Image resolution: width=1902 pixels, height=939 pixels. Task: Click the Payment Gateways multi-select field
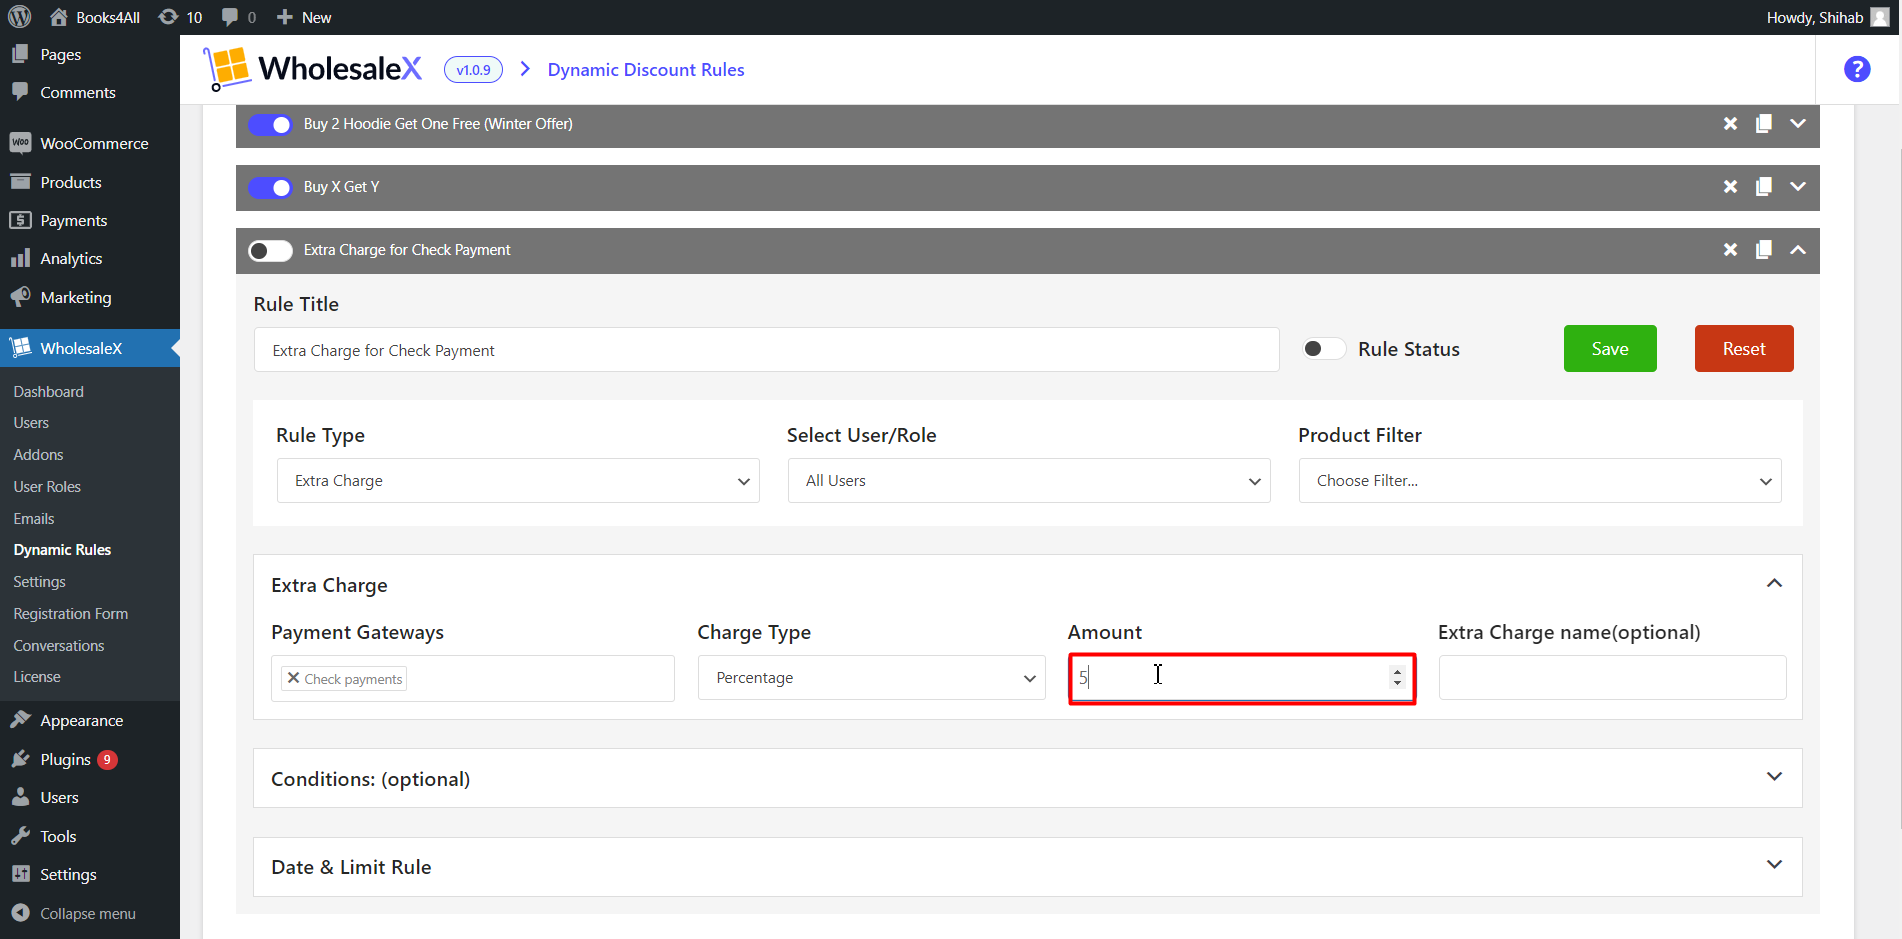(x=473, y=678)
